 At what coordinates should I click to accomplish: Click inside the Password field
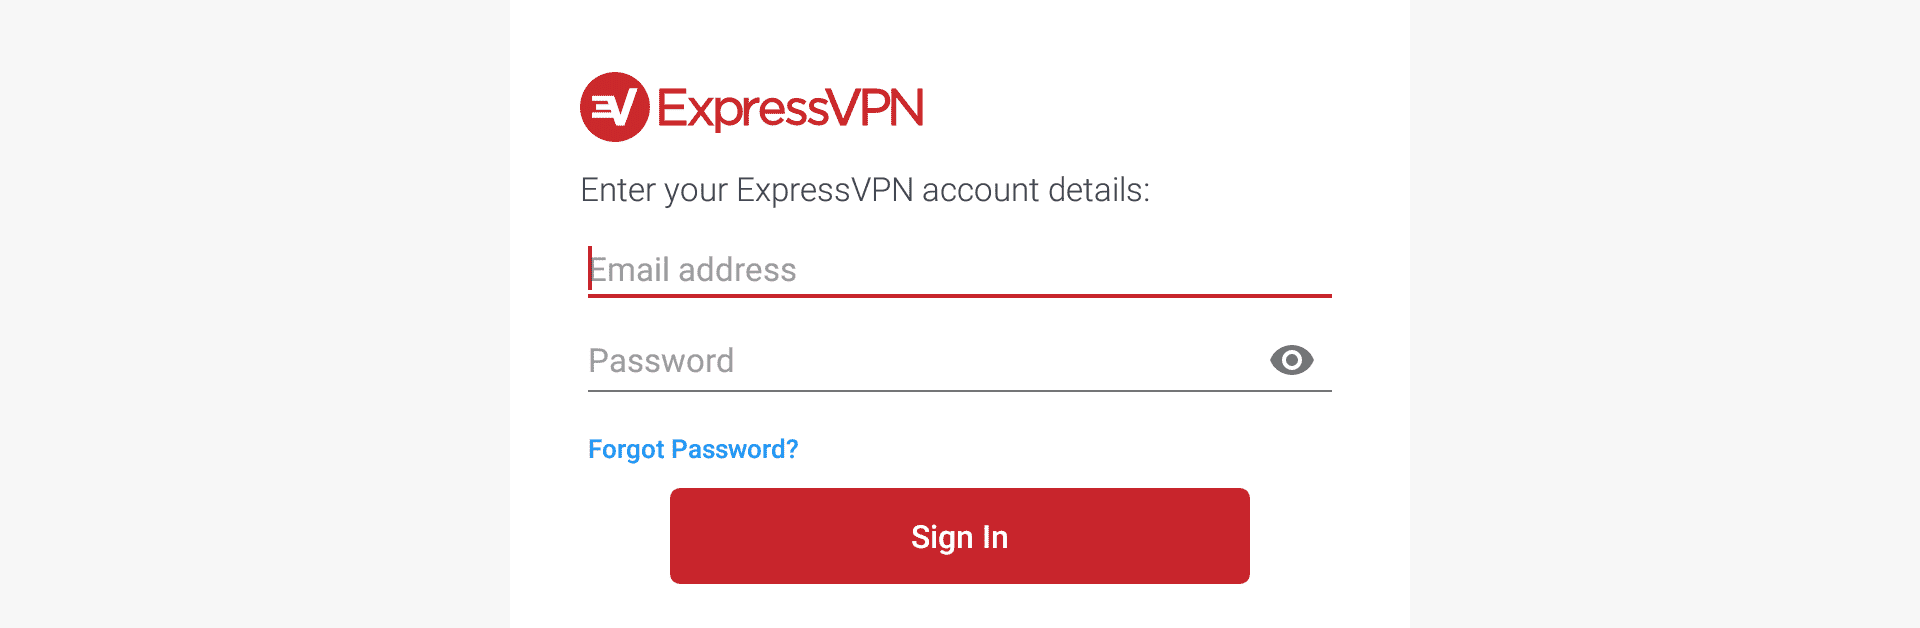tap(920, 361)
